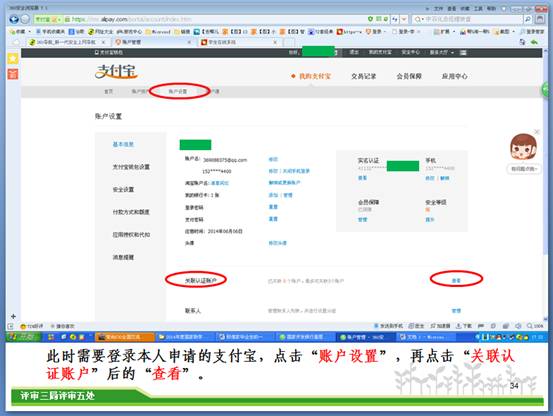The width and height of the screenshot is (553, 416).
Task: Switch to the orange highlighted taskbar window
Action: [125, 337]
